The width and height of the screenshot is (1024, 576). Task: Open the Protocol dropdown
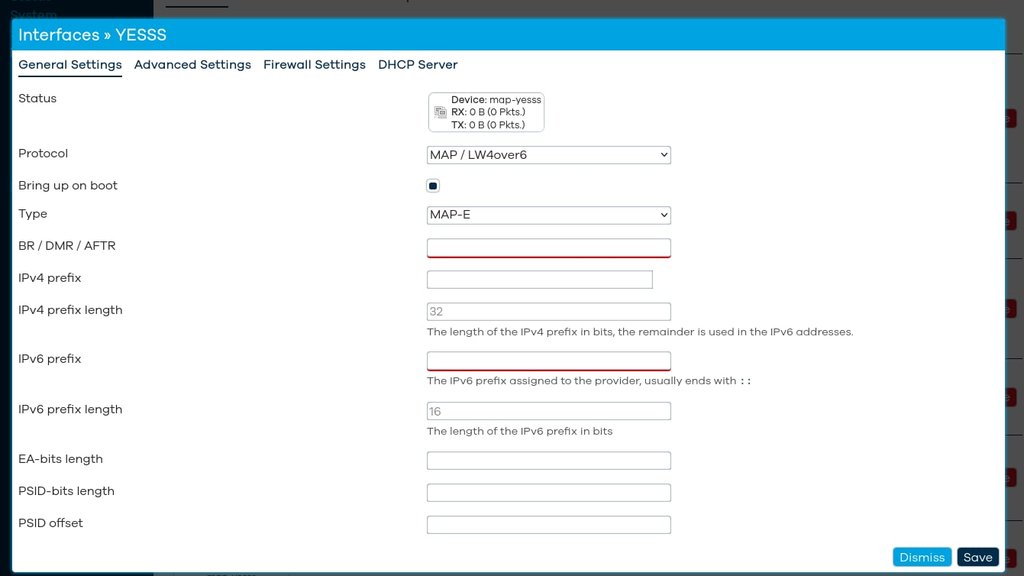click(548, 155)
